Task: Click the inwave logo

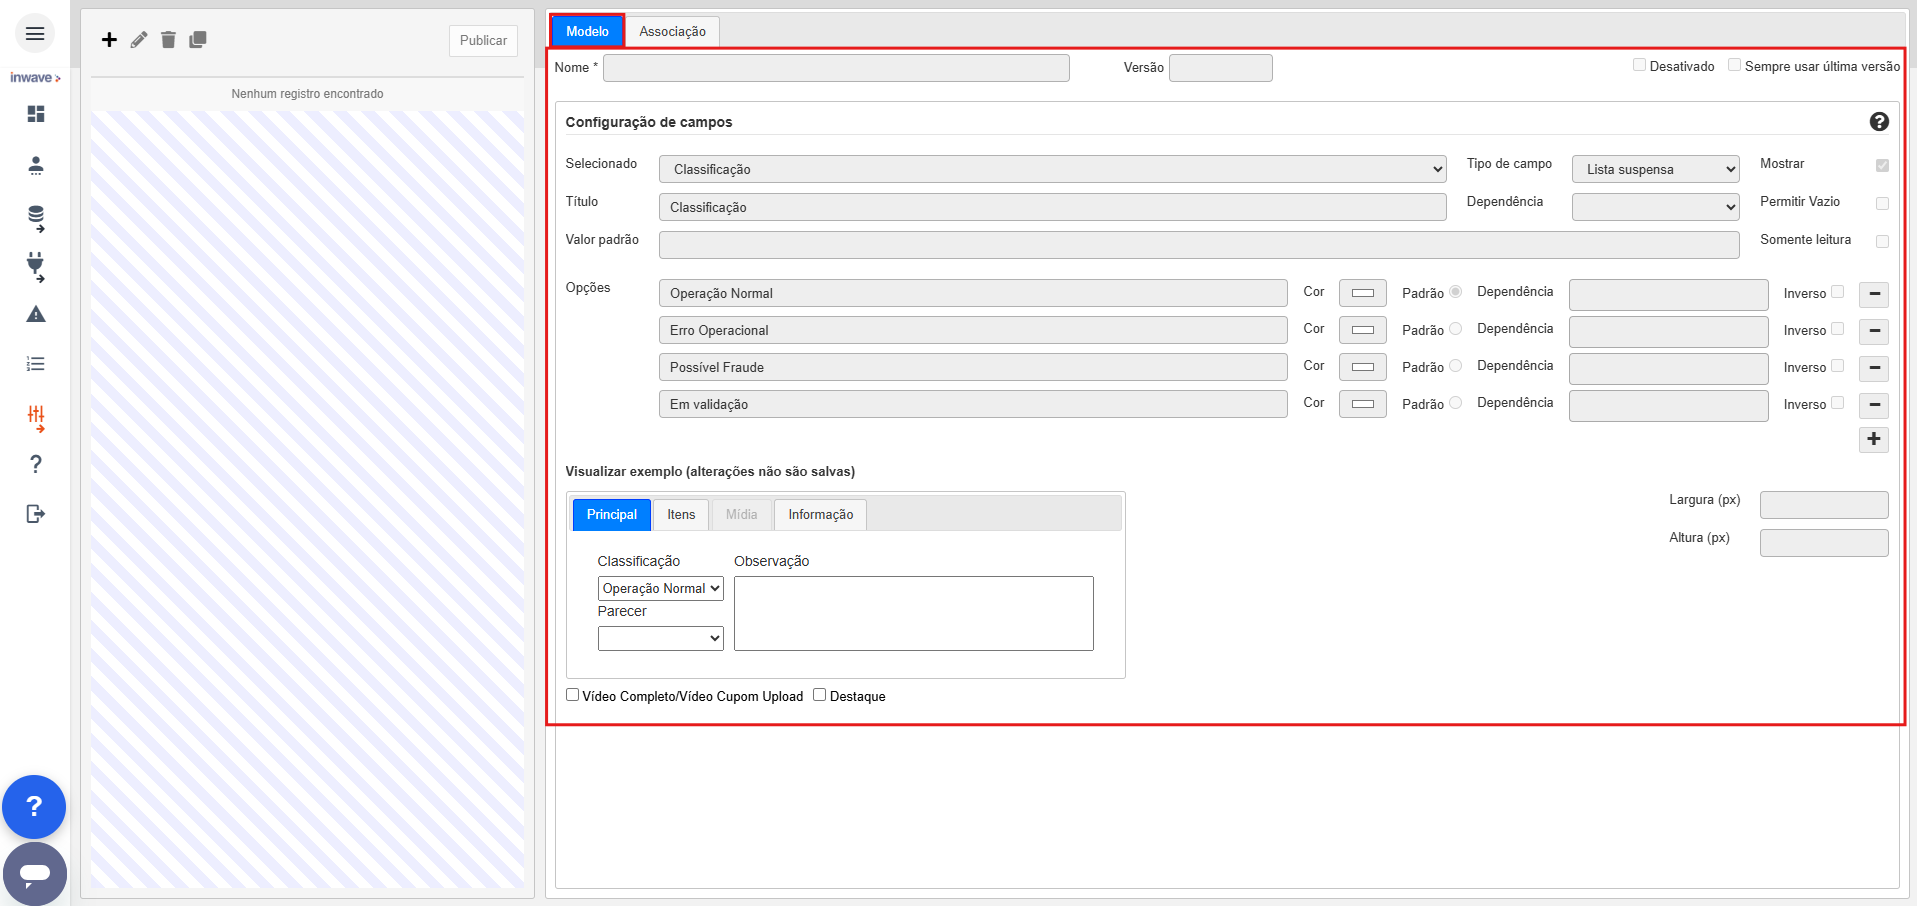Action: (35, 77)
